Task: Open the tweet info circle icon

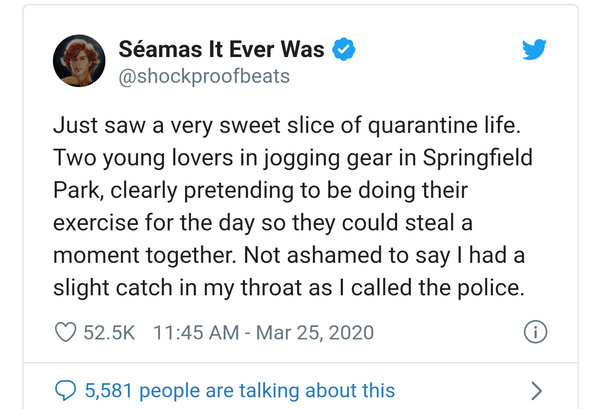Action: (535, 332)
